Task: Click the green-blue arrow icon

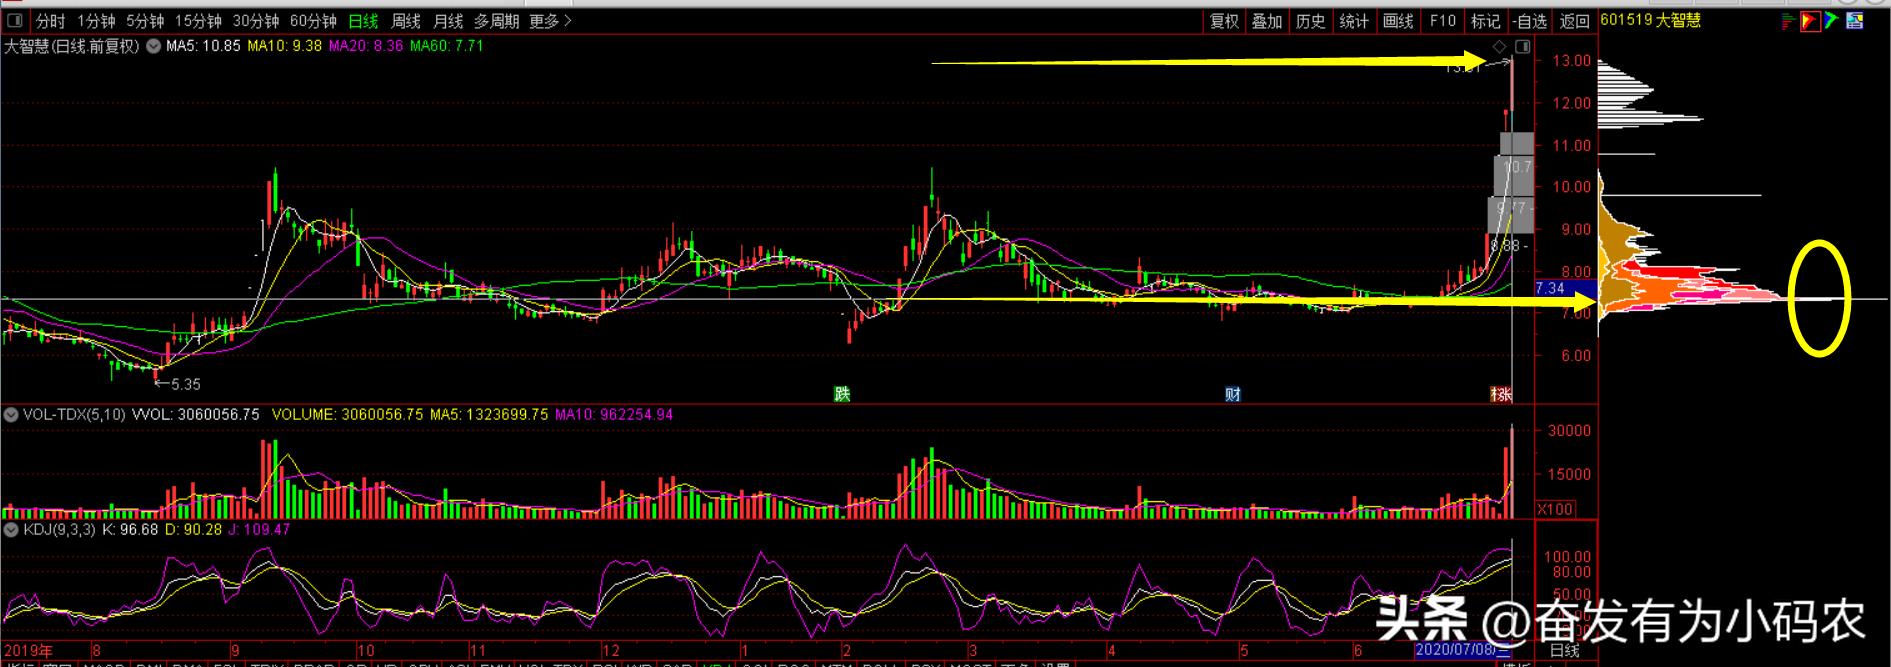Action: (x=1832, y=20)
